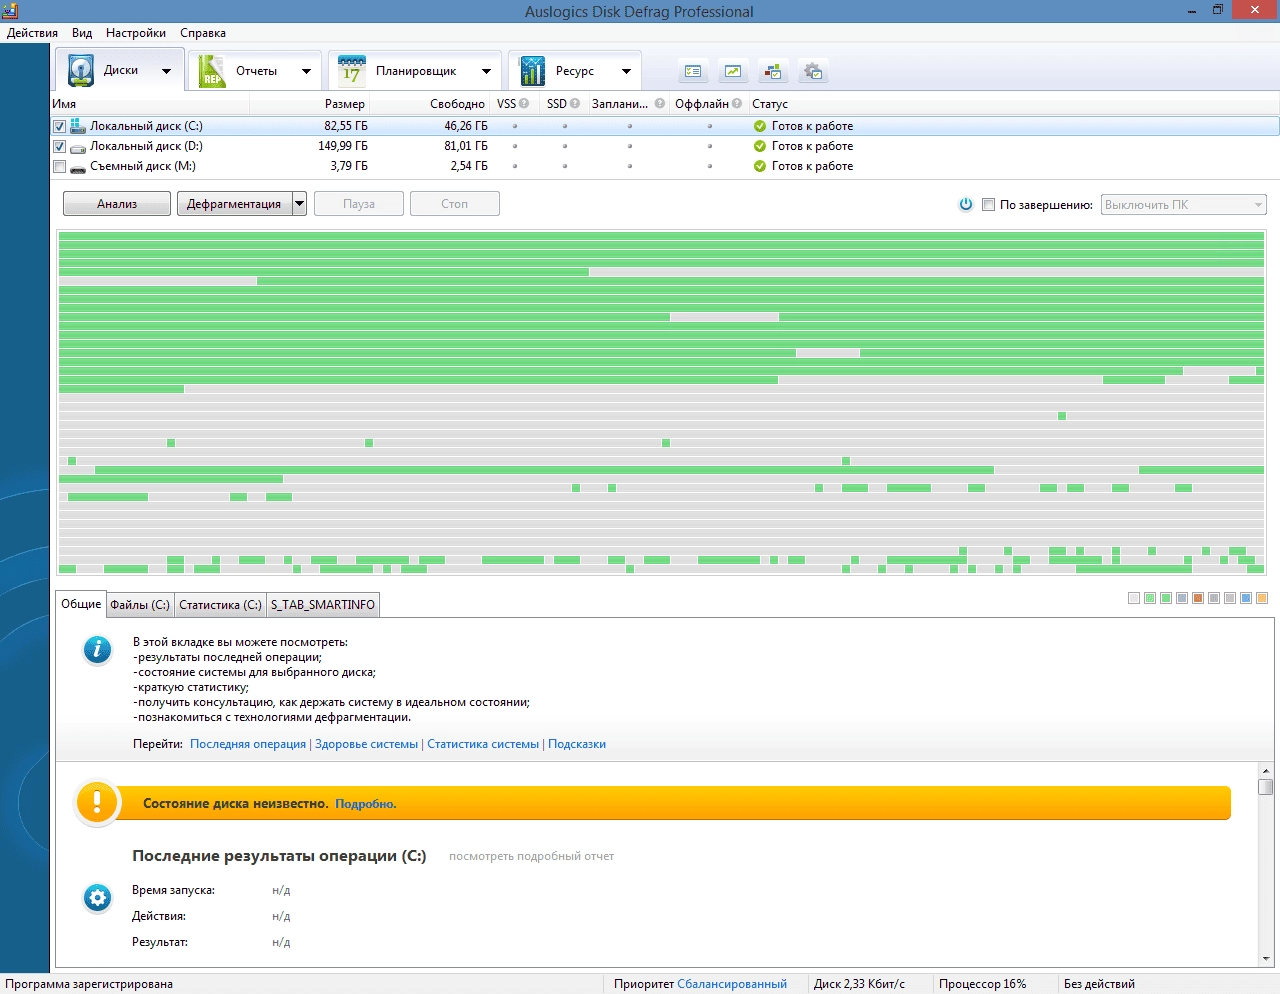Click the colored blocks toolbar icon
Viewport: 1280px width, 994px height.
tap(773, 71)
